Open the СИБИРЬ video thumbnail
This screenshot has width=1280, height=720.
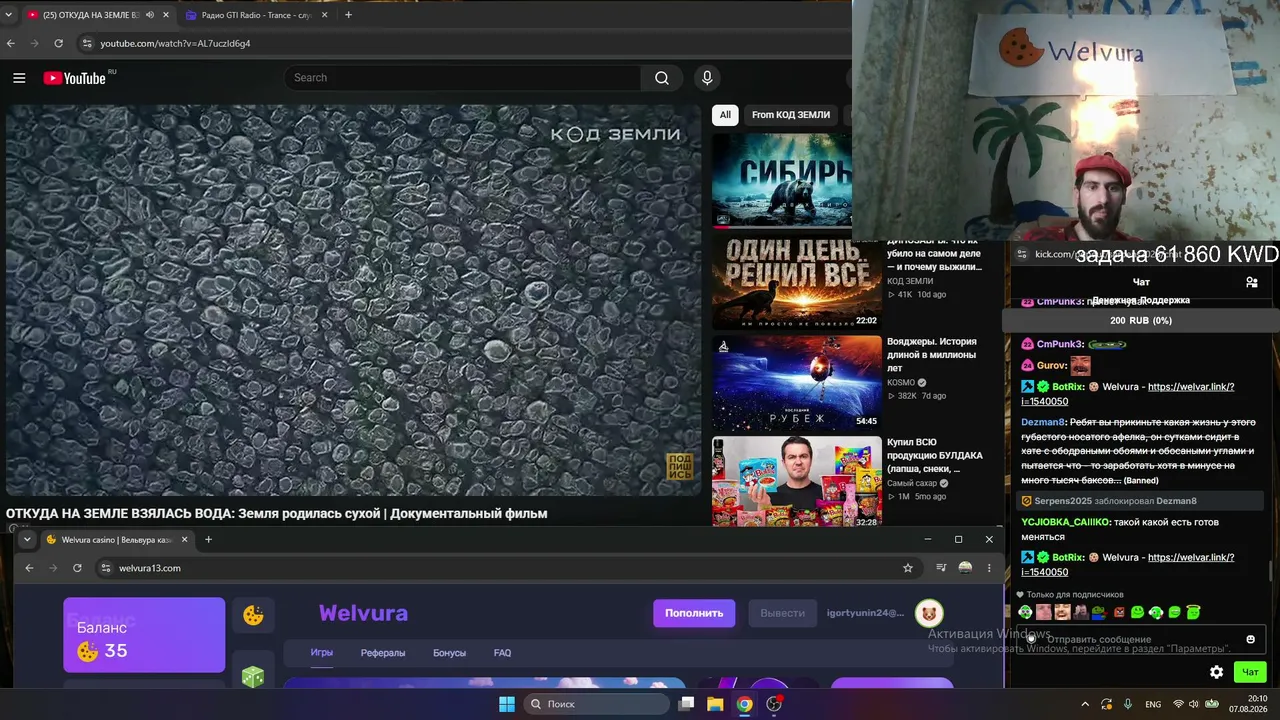(x=782, y=180)
